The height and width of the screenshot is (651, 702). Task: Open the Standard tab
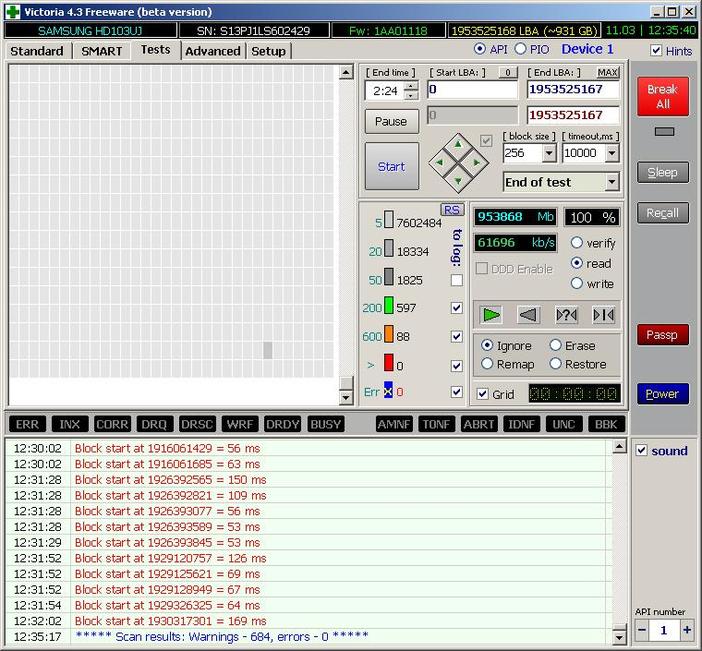(x=37, y=51)
